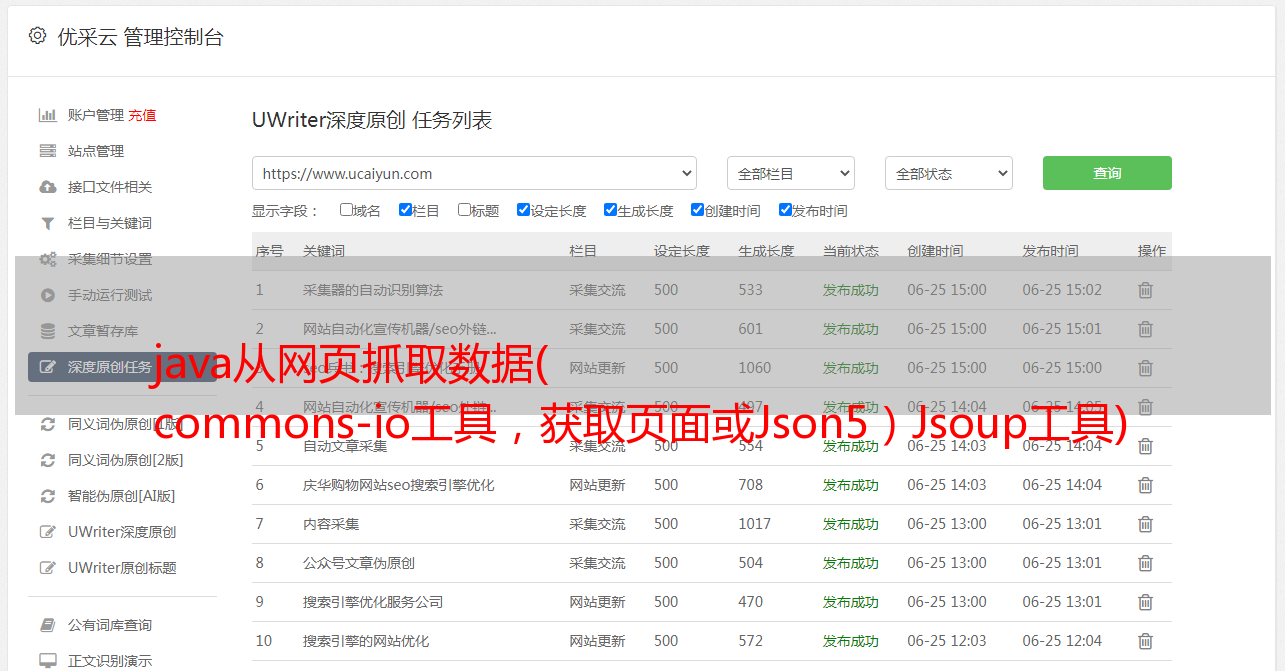Delete row 9 搜索引擎优化服务公司
The image size is (1285, 671).
tap(1146, 602)
